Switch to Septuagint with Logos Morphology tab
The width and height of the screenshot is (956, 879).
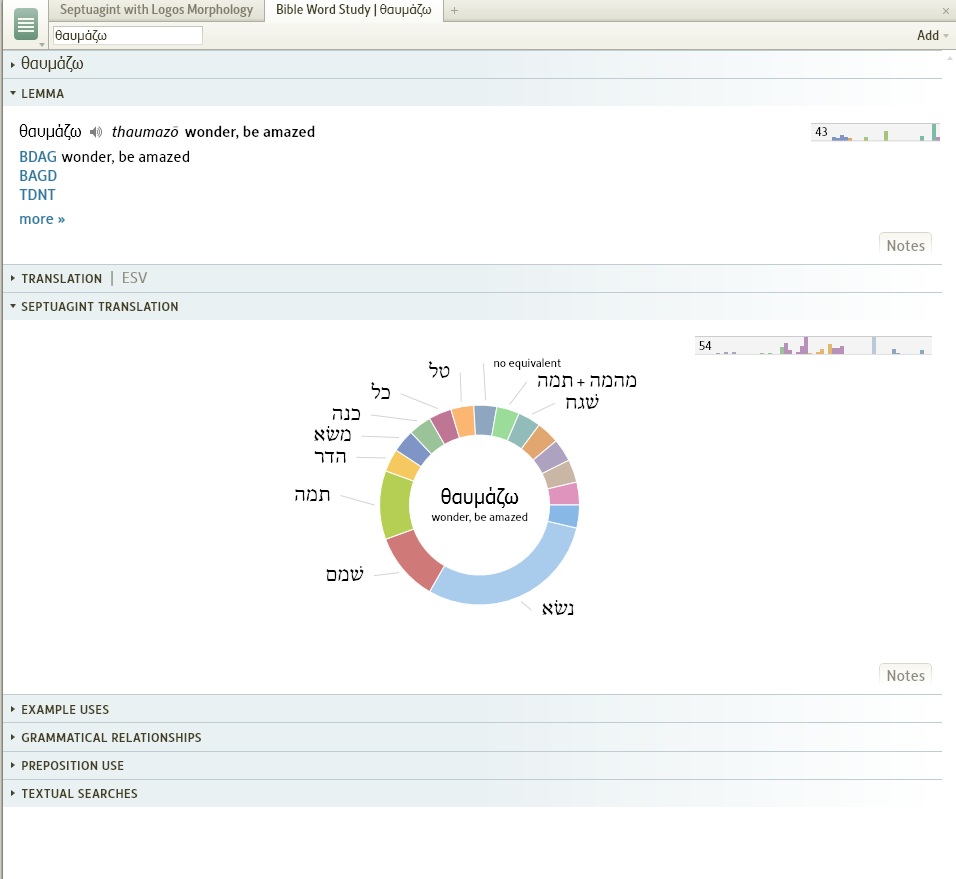point(156,10)
